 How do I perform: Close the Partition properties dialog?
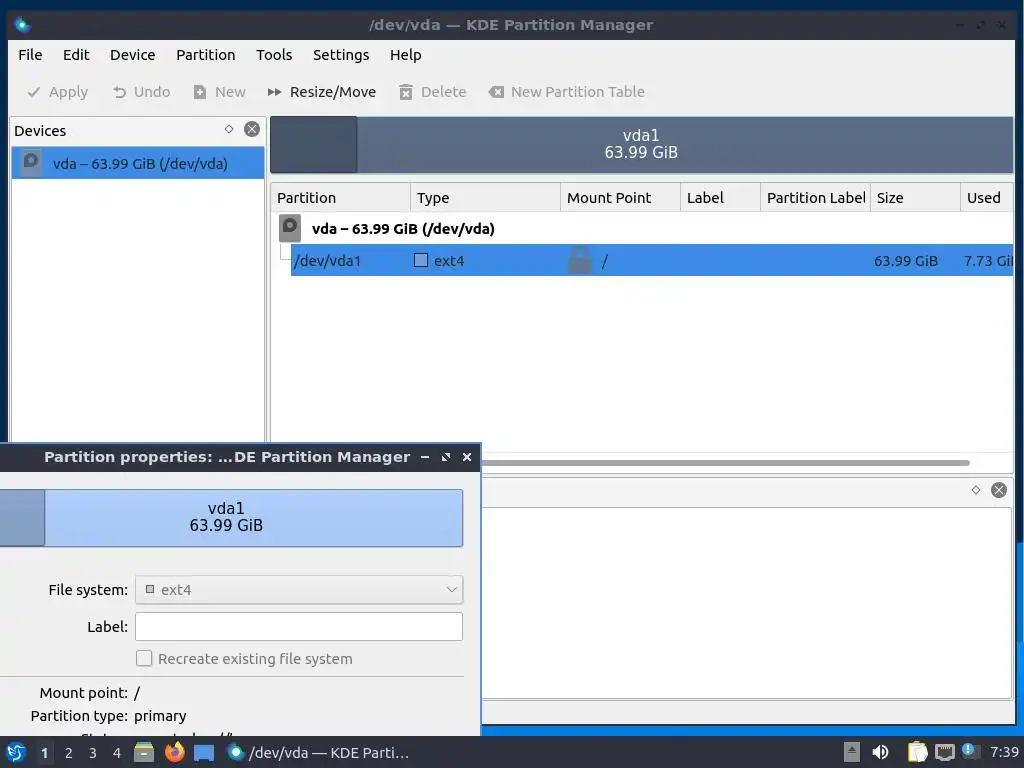pyautogui.click(x=467, y=457)
